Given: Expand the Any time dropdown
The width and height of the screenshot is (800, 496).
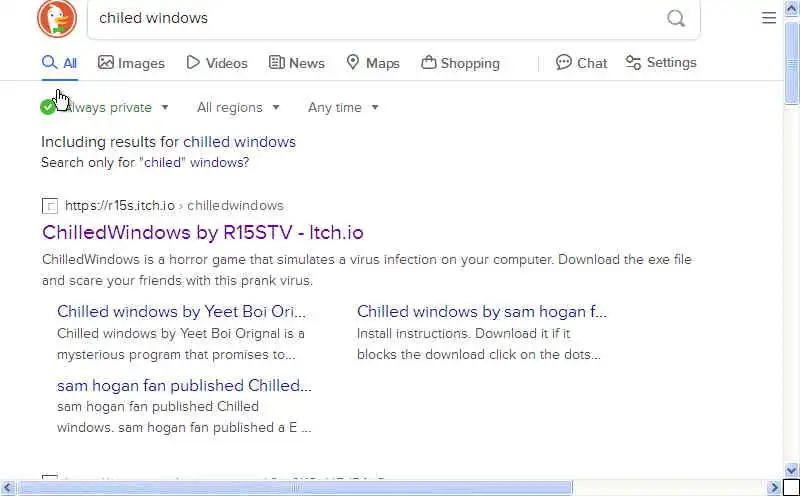Looking at the screenshot, I should [x=343, y=108].
